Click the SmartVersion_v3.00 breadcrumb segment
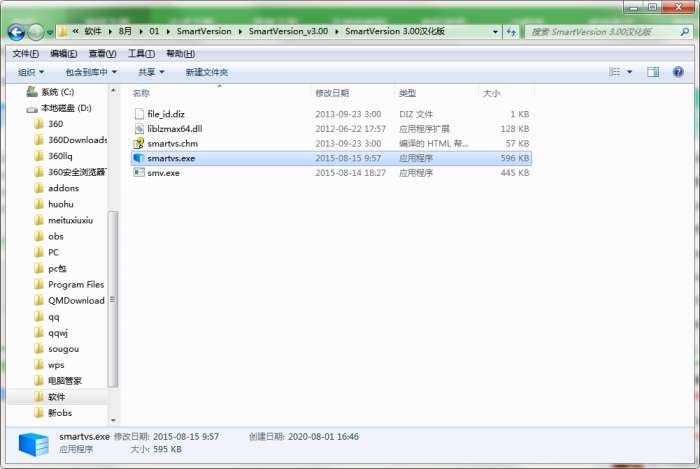 [x=288, y=32]
